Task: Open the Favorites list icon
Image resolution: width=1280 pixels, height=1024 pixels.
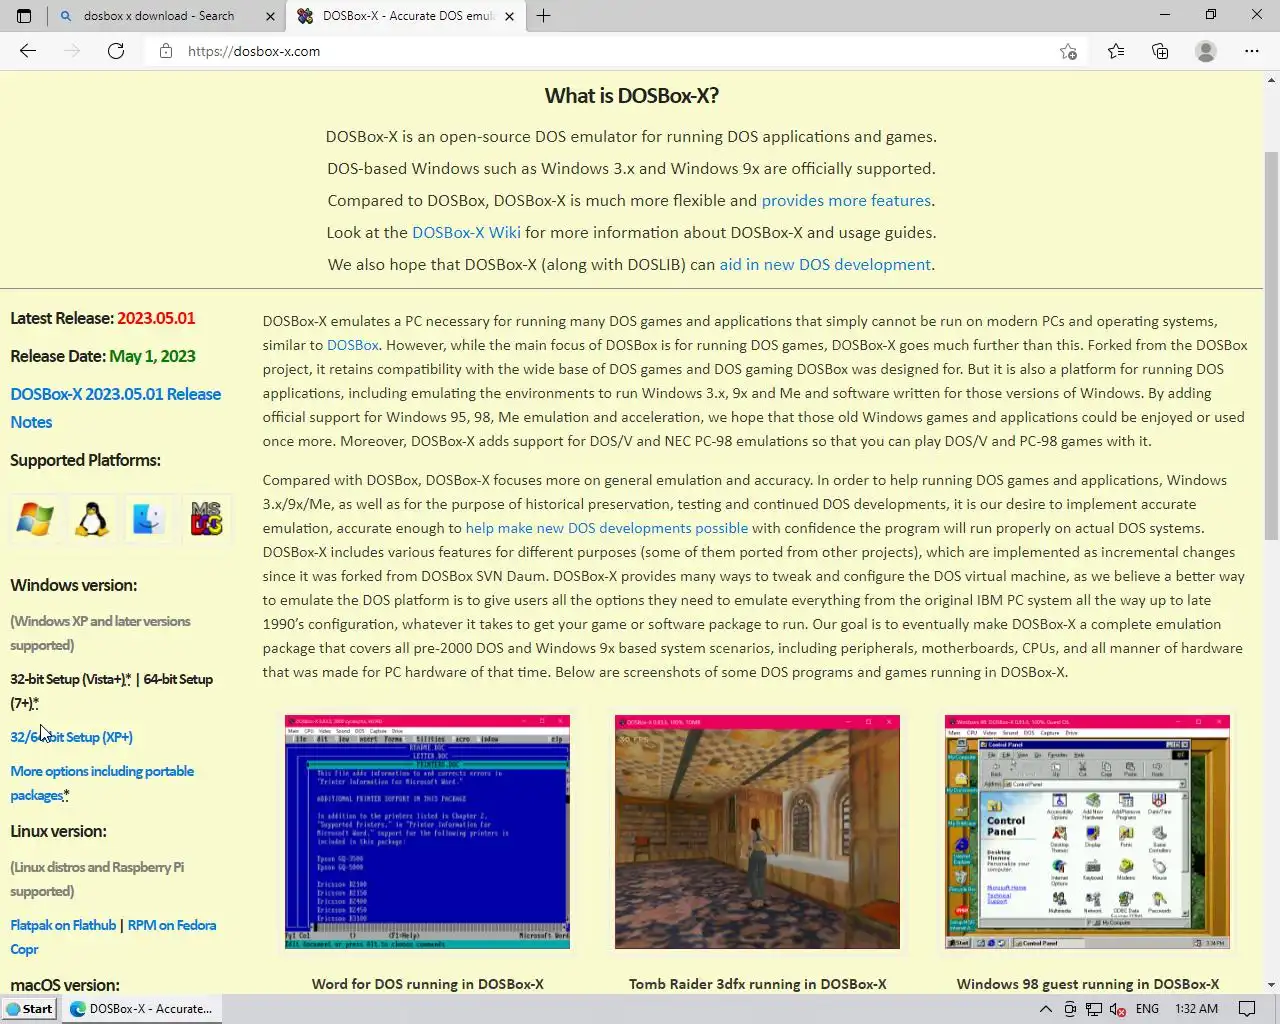Action: 1116,51
